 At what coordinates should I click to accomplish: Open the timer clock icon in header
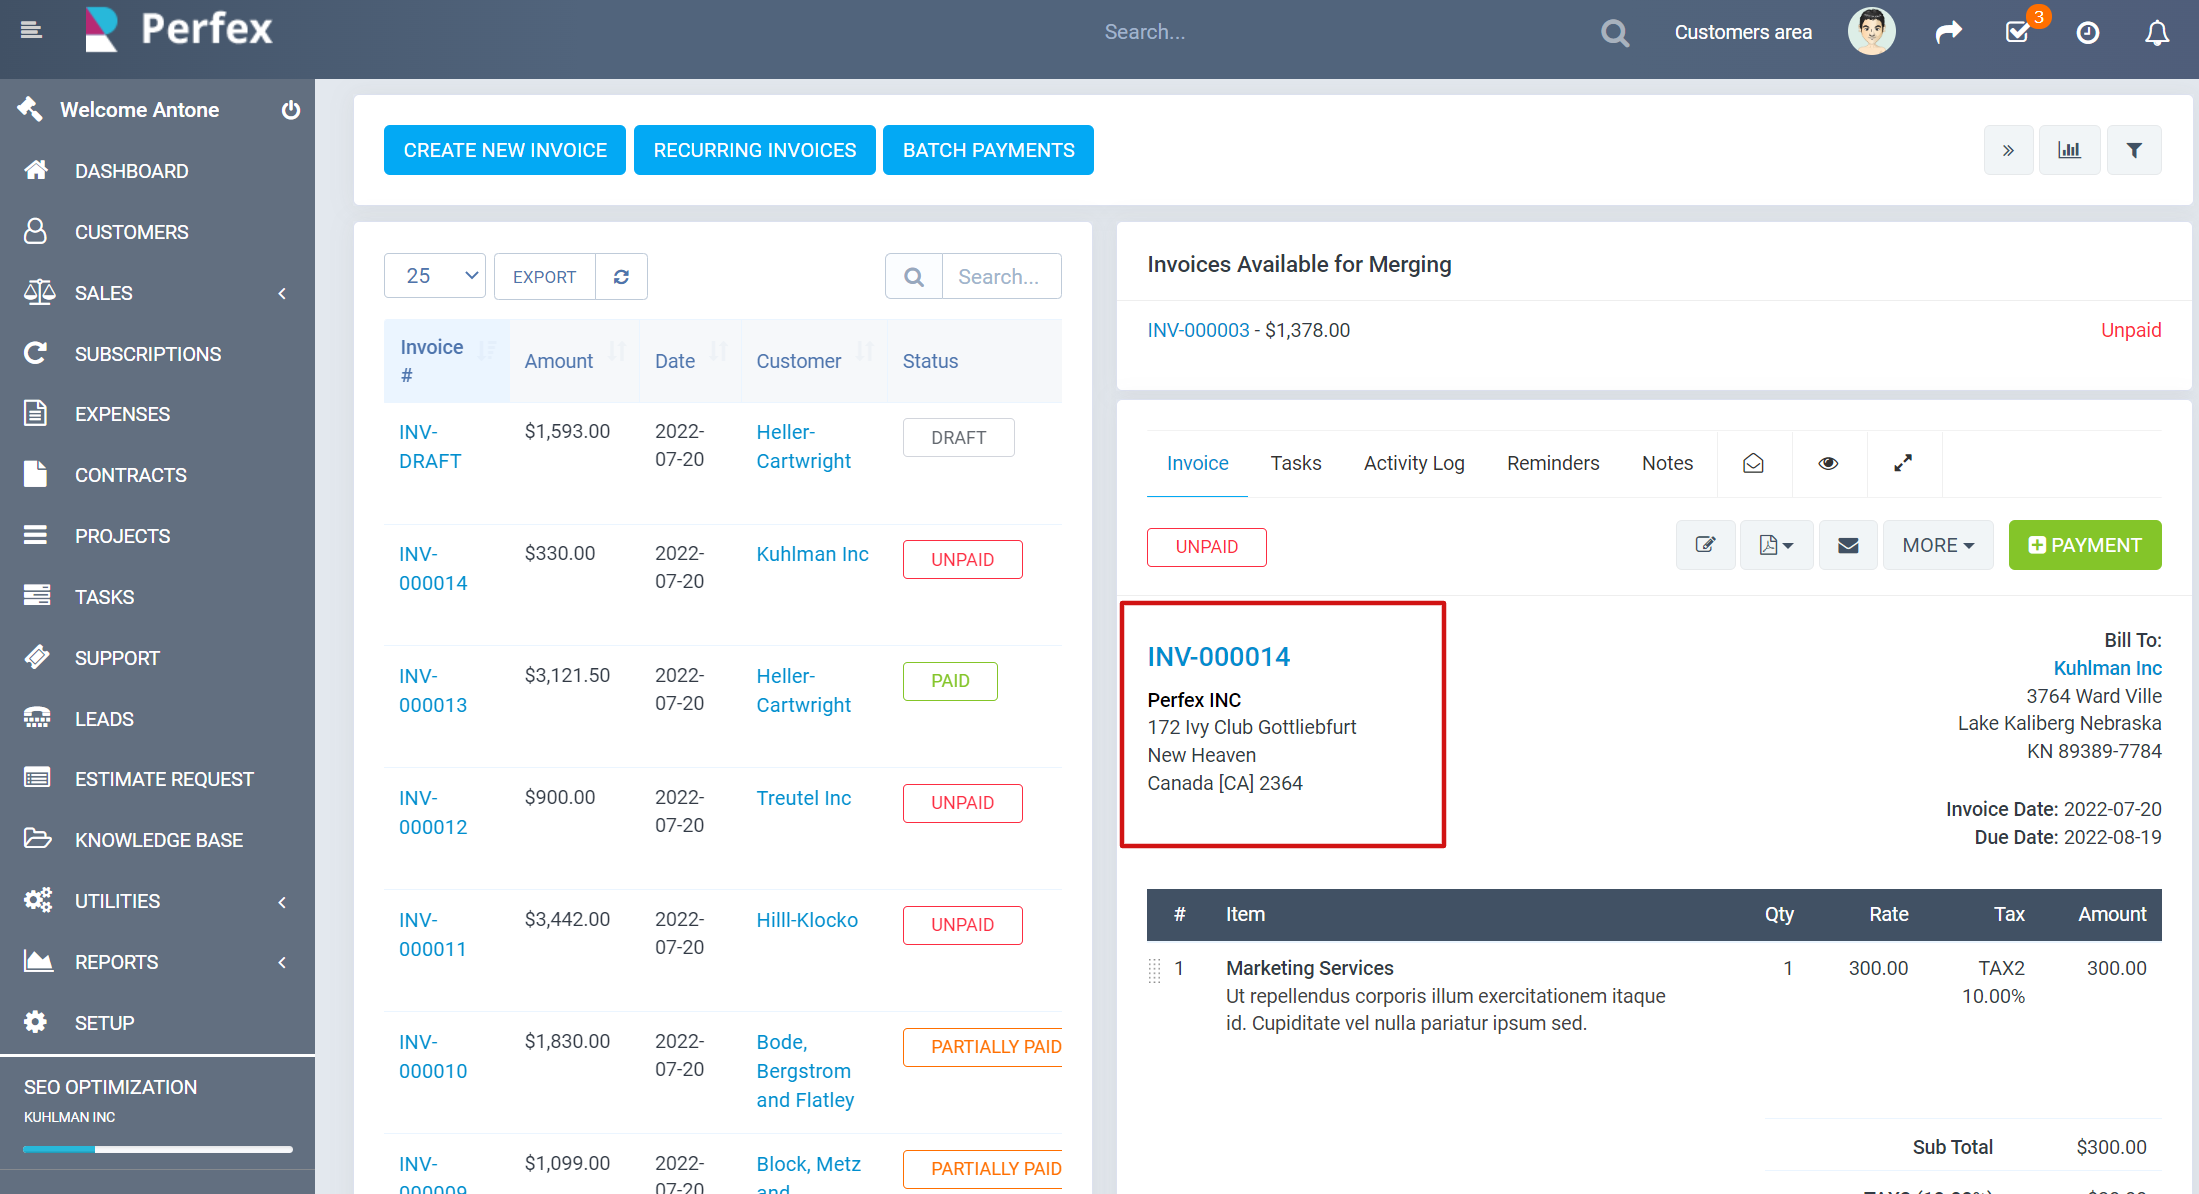pos(2087,33)
